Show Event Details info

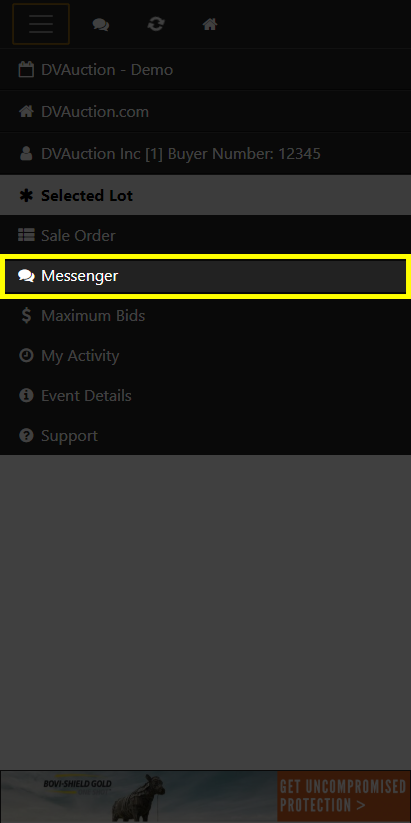coord(205,395)
